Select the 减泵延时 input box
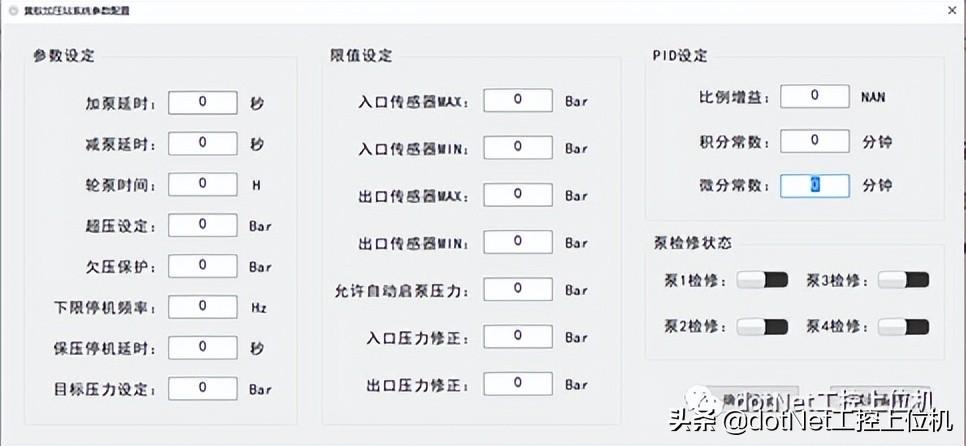The image size is (966, 446). [202, 144]
